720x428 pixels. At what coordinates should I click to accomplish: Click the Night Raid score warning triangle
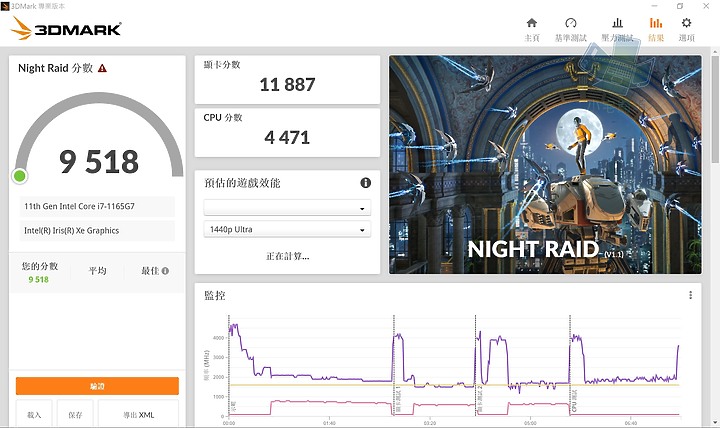(x=102, y=68)
